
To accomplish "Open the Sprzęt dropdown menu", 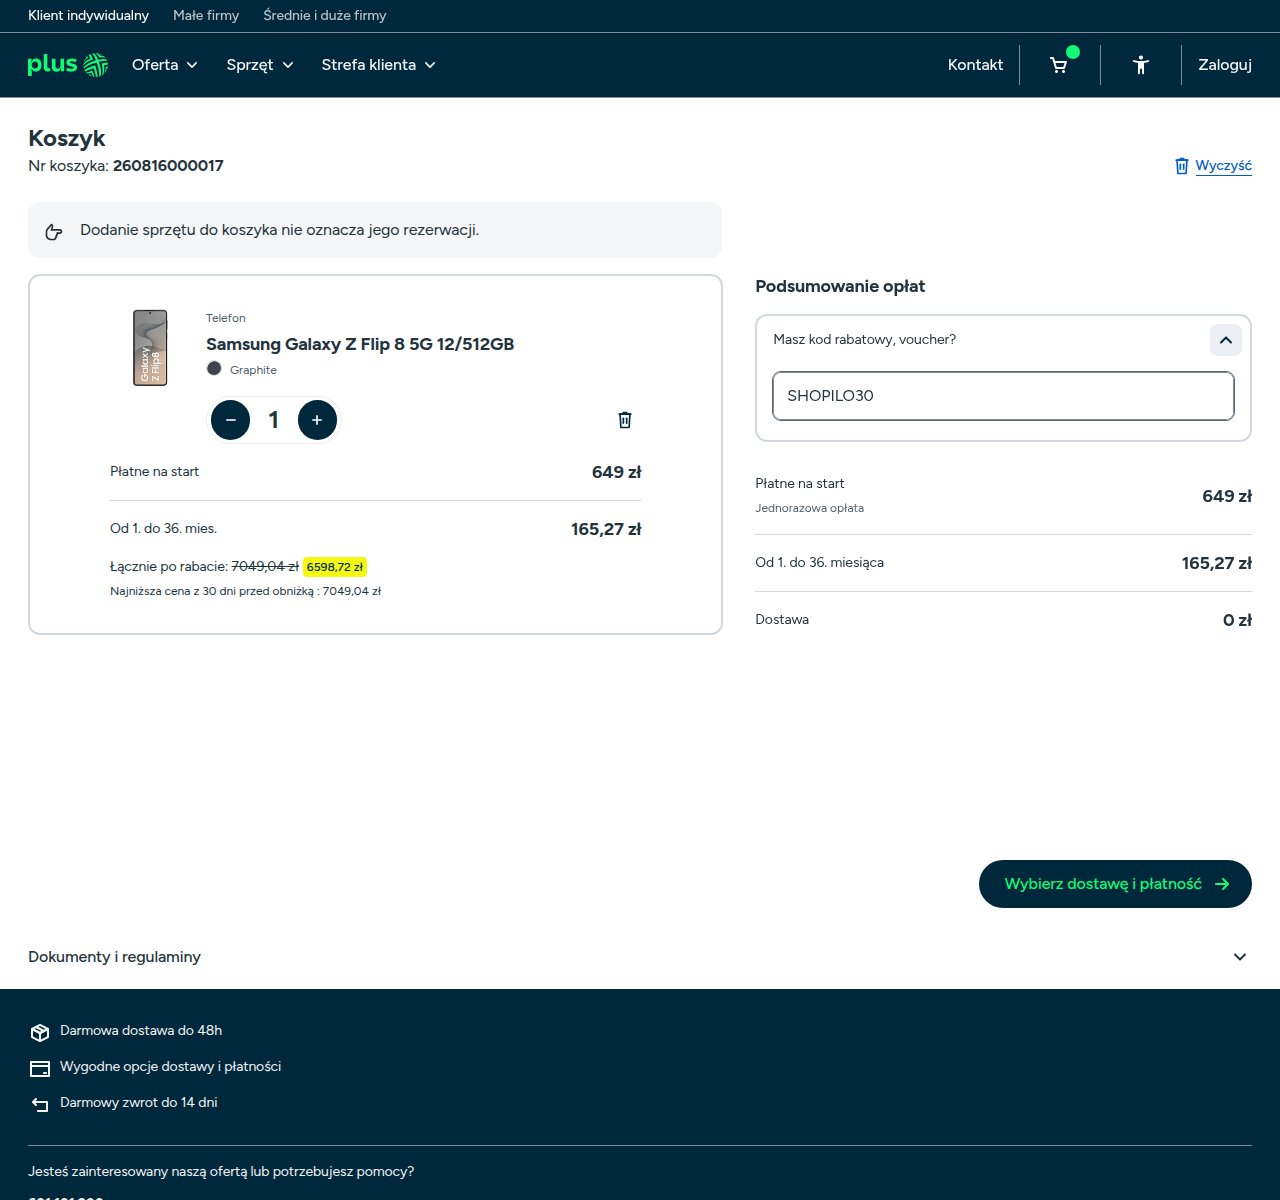I will pyautogui.click(x=260, y=65).
